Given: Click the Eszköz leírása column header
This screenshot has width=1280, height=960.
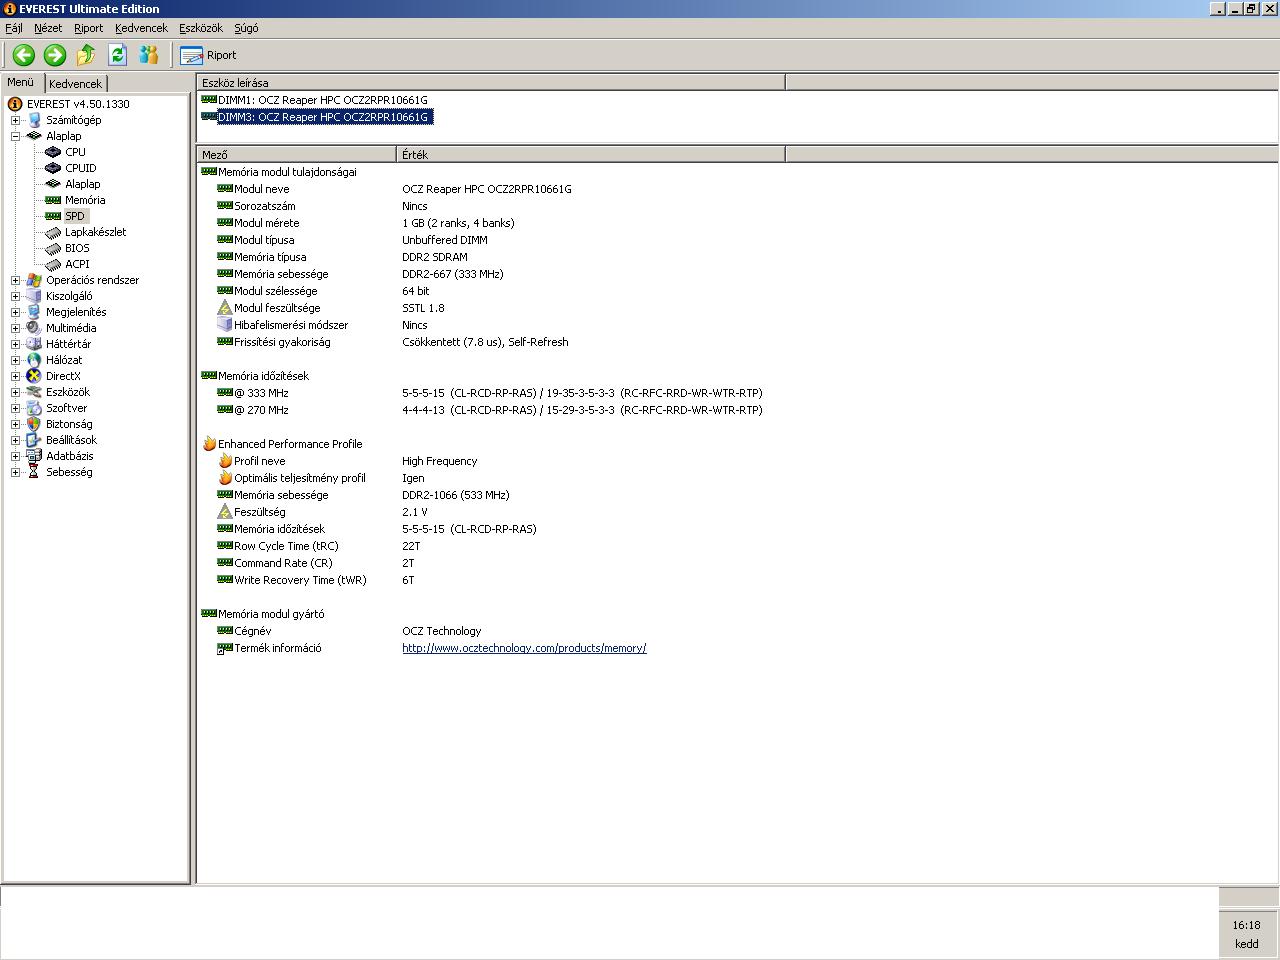Looking at the screenshot, I should coord(491,83).
